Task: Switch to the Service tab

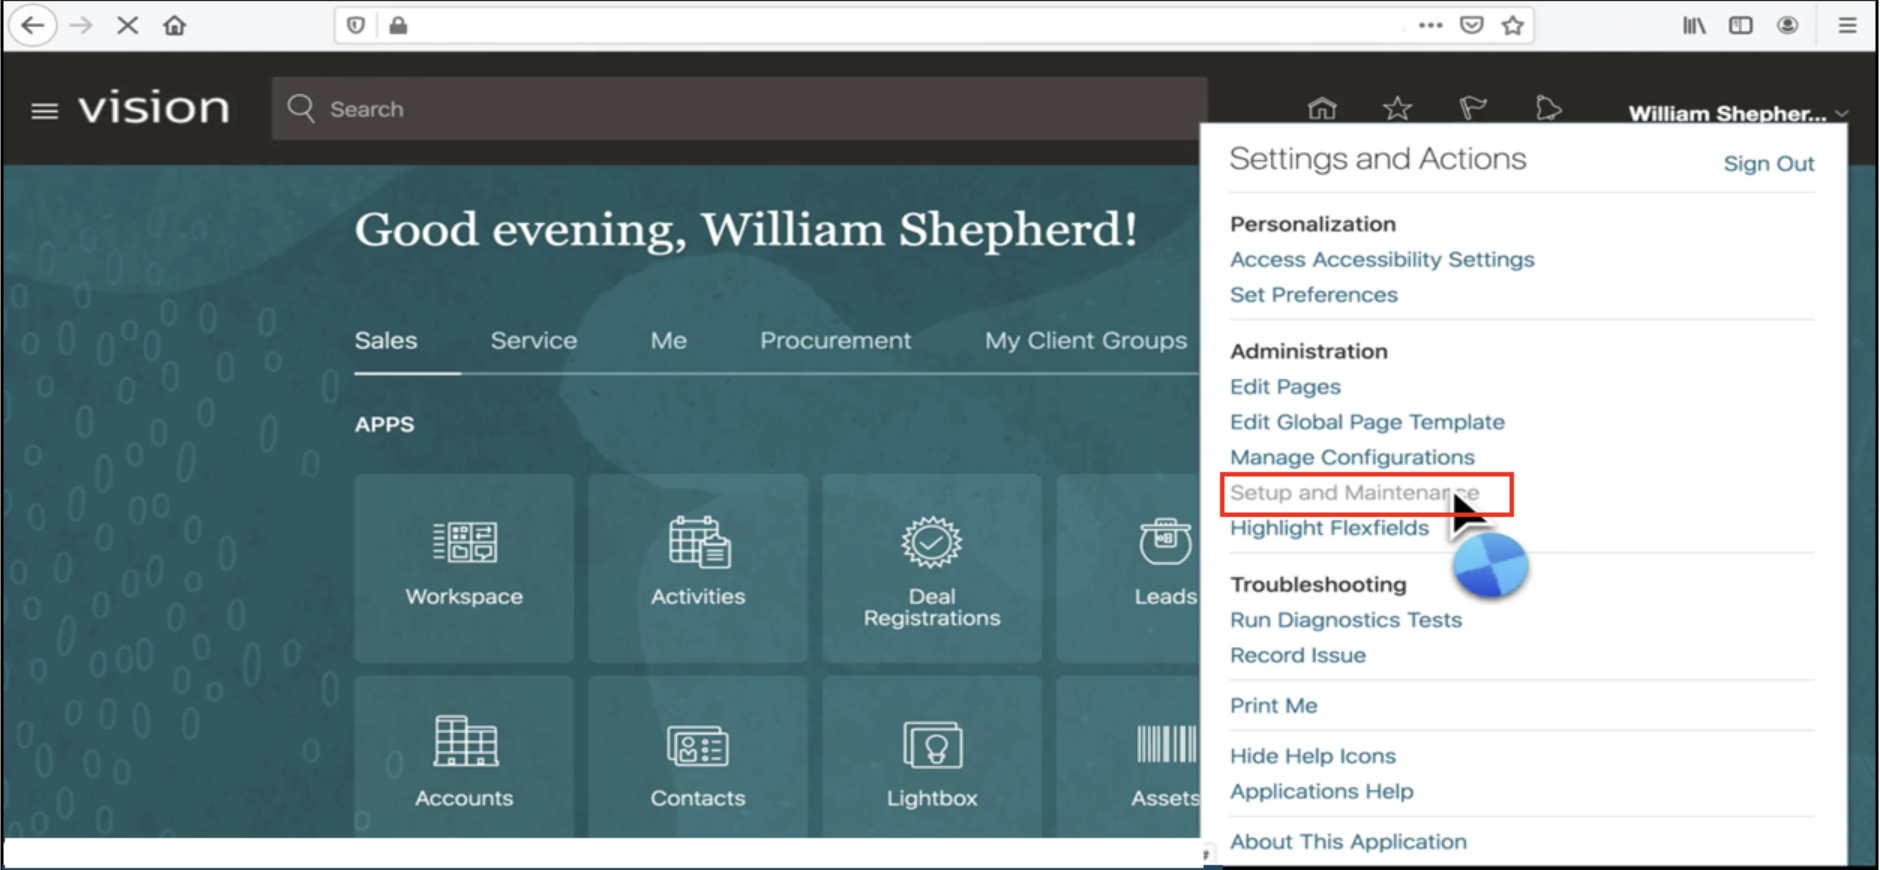Action: [x=533, y=341]
